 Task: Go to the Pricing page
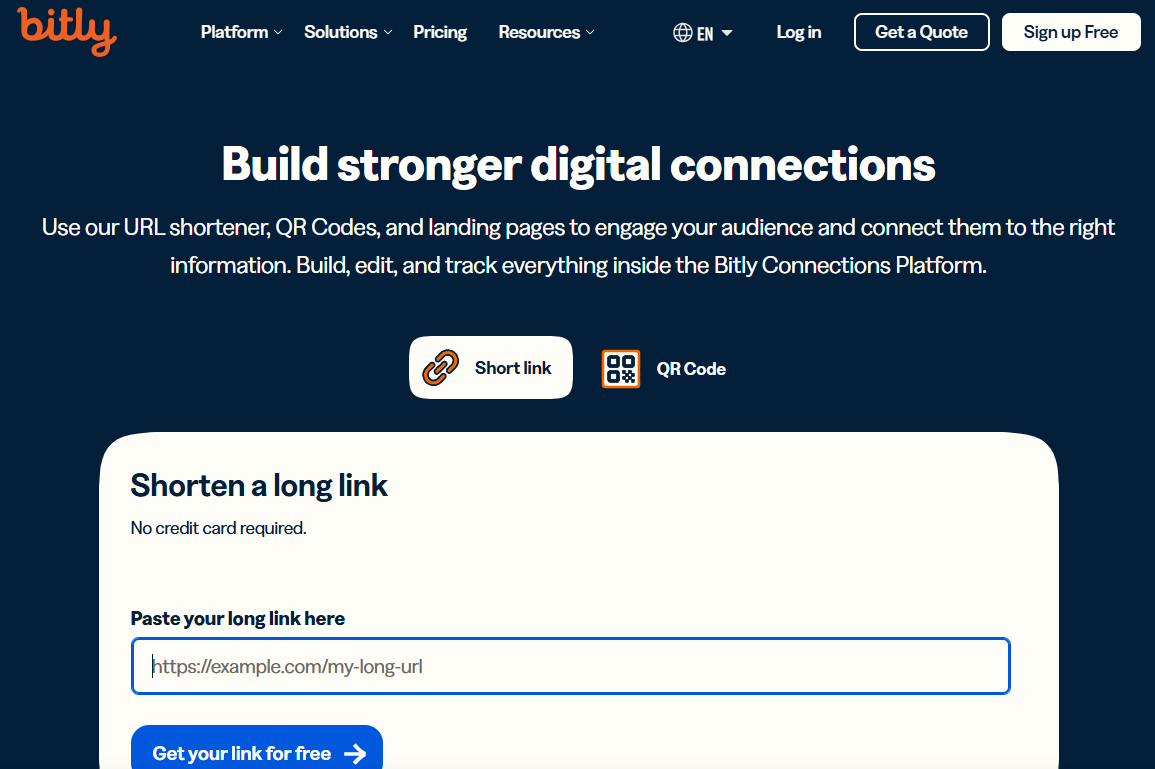(x=440, y=32)
